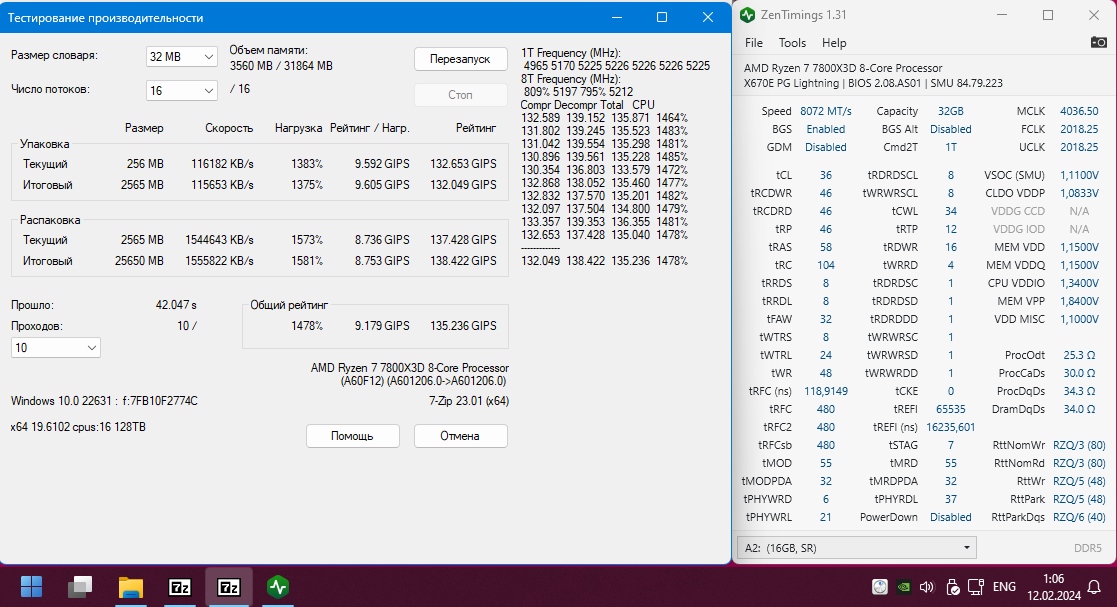1117x607 pixels.
Task: Open File Explorer from taskbar
Action: tap(130, 587)
